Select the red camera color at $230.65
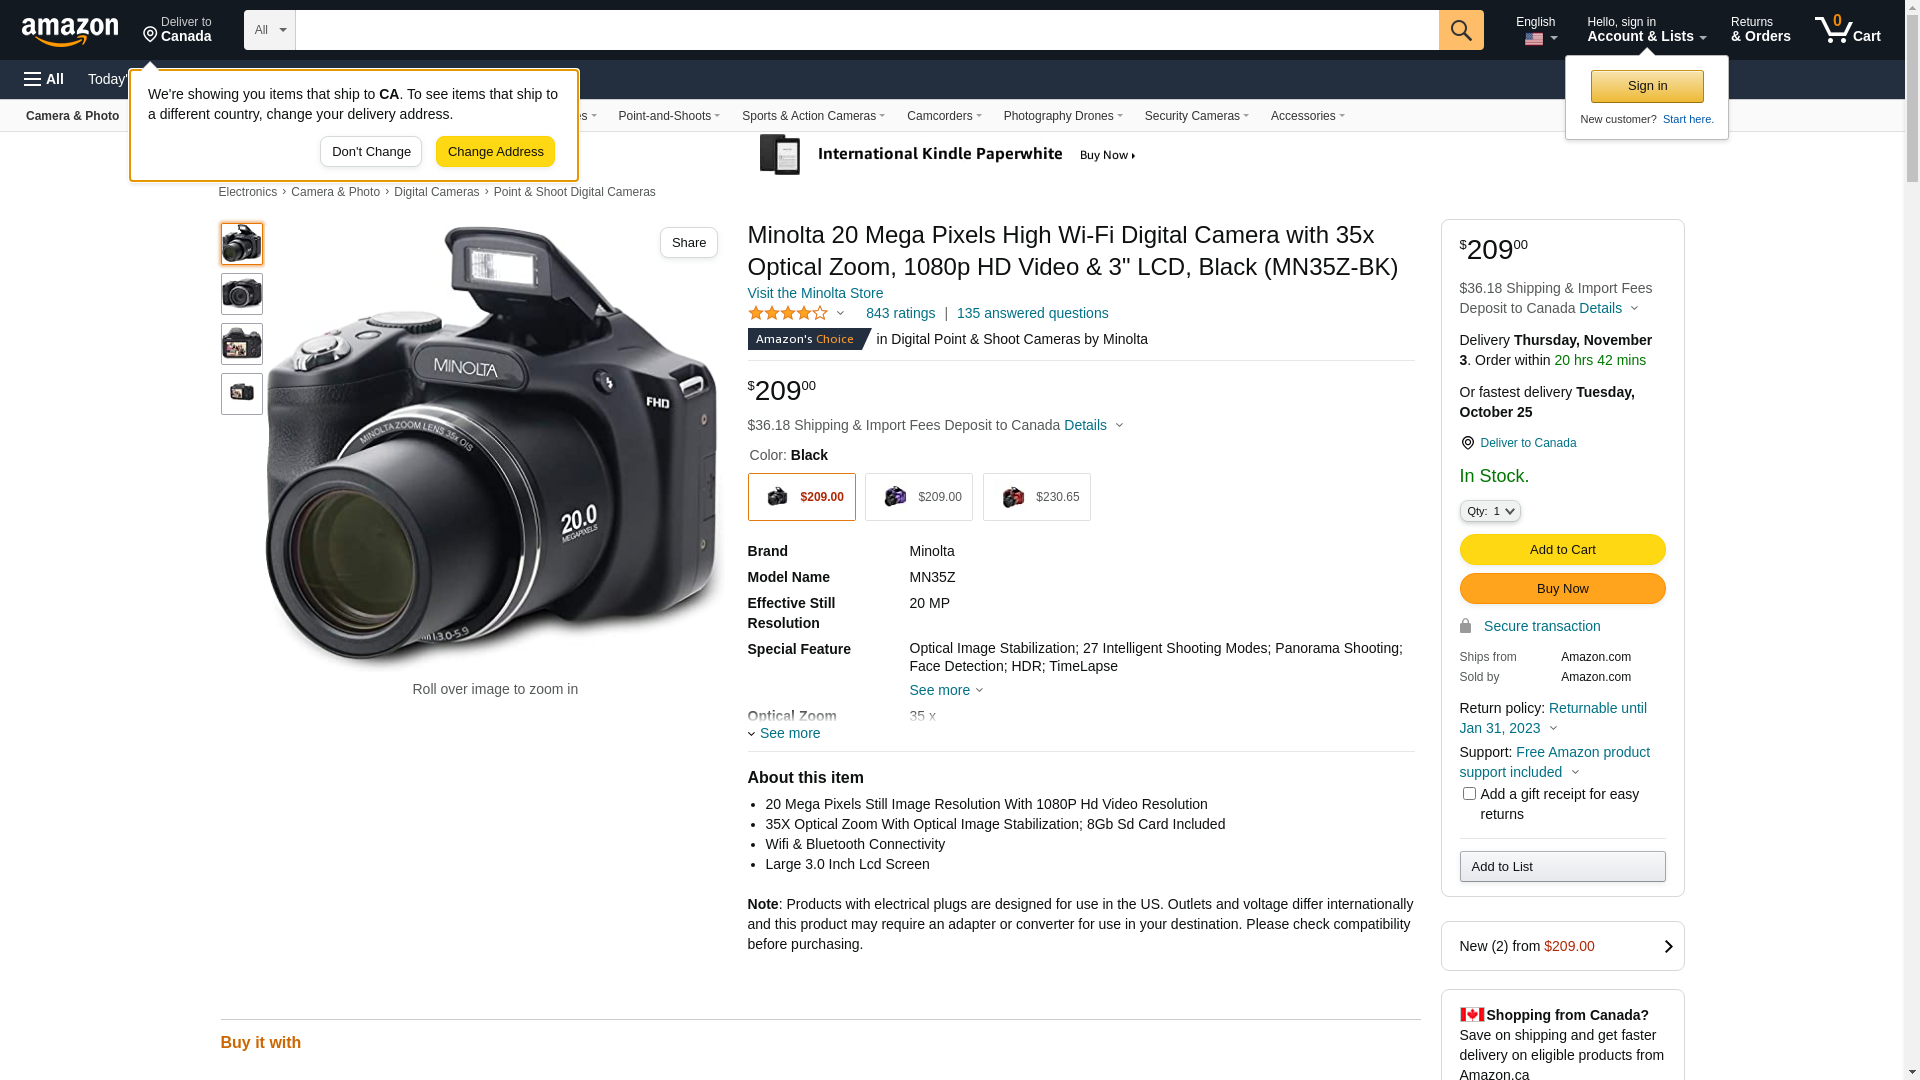 (x=1036, y=497)
